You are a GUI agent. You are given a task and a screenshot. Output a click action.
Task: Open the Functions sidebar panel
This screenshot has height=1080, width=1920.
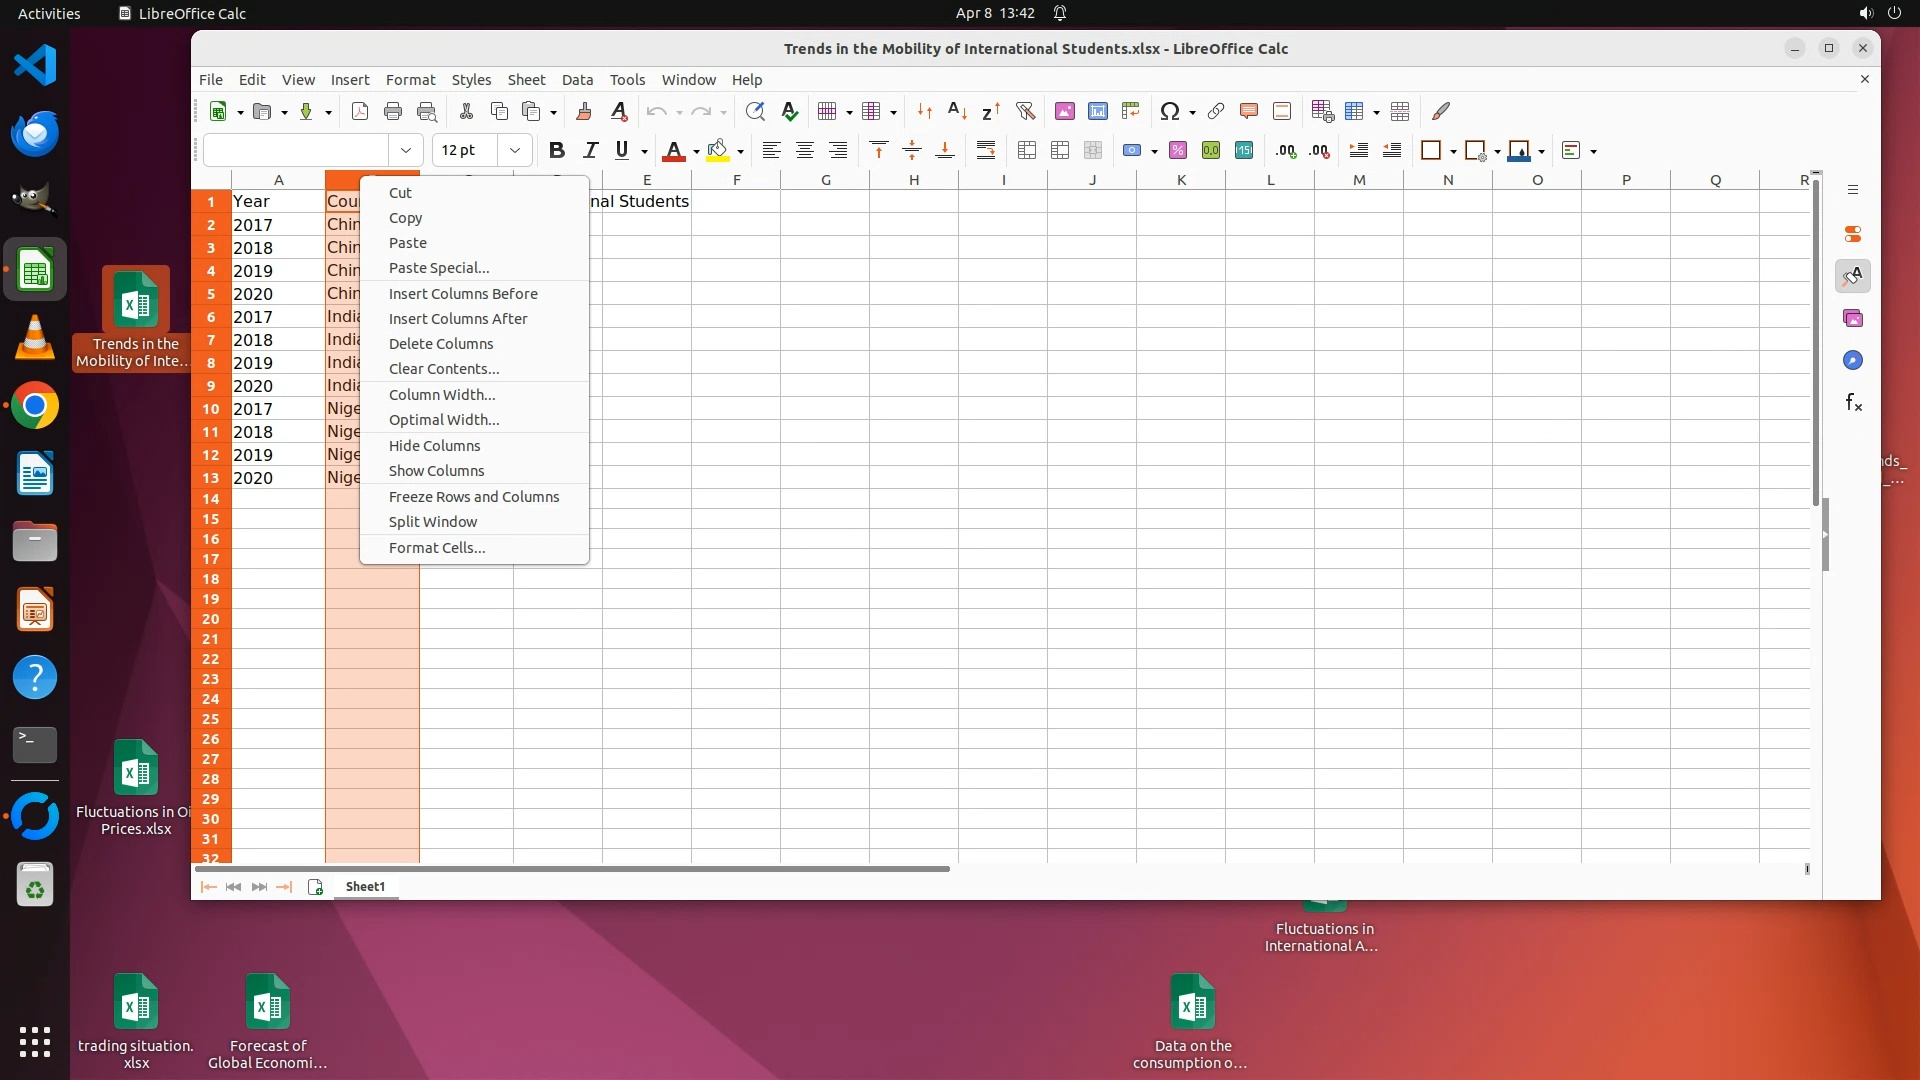pos(1852,403)
